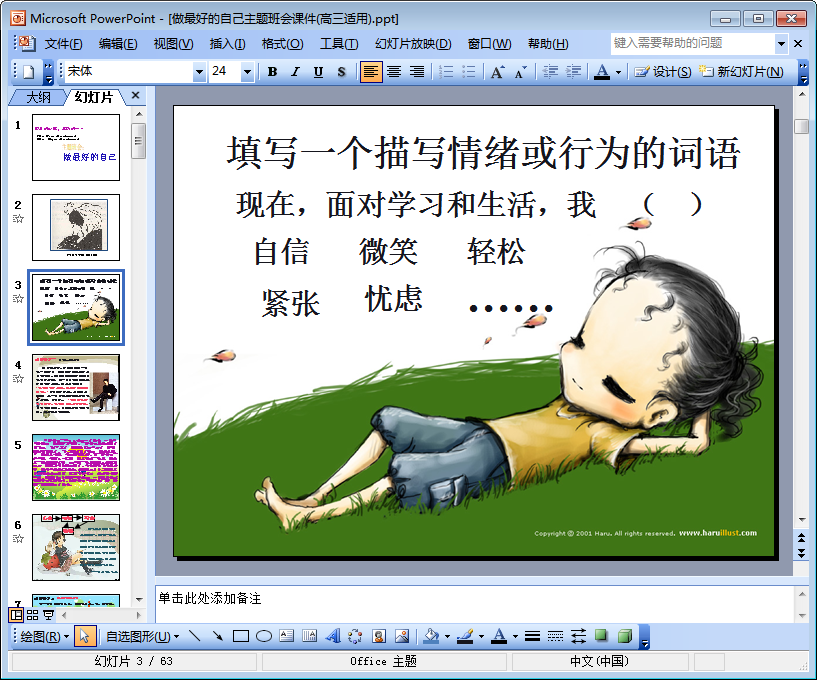The image size is (817, 680).
Task: Click the help question search box
Action: 693,43
